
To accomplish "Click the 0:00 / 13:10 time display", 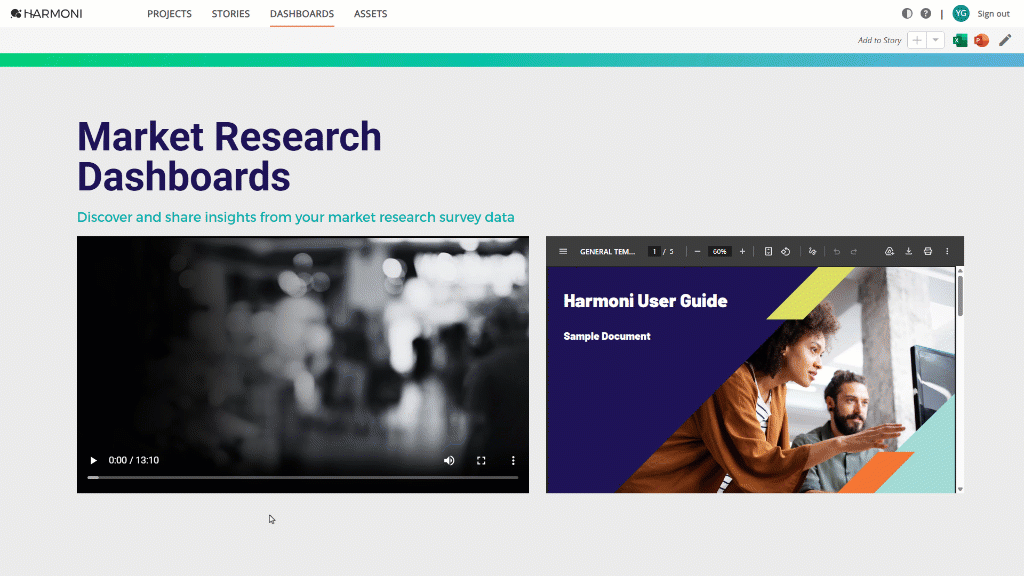I will [x=134, y=460].
